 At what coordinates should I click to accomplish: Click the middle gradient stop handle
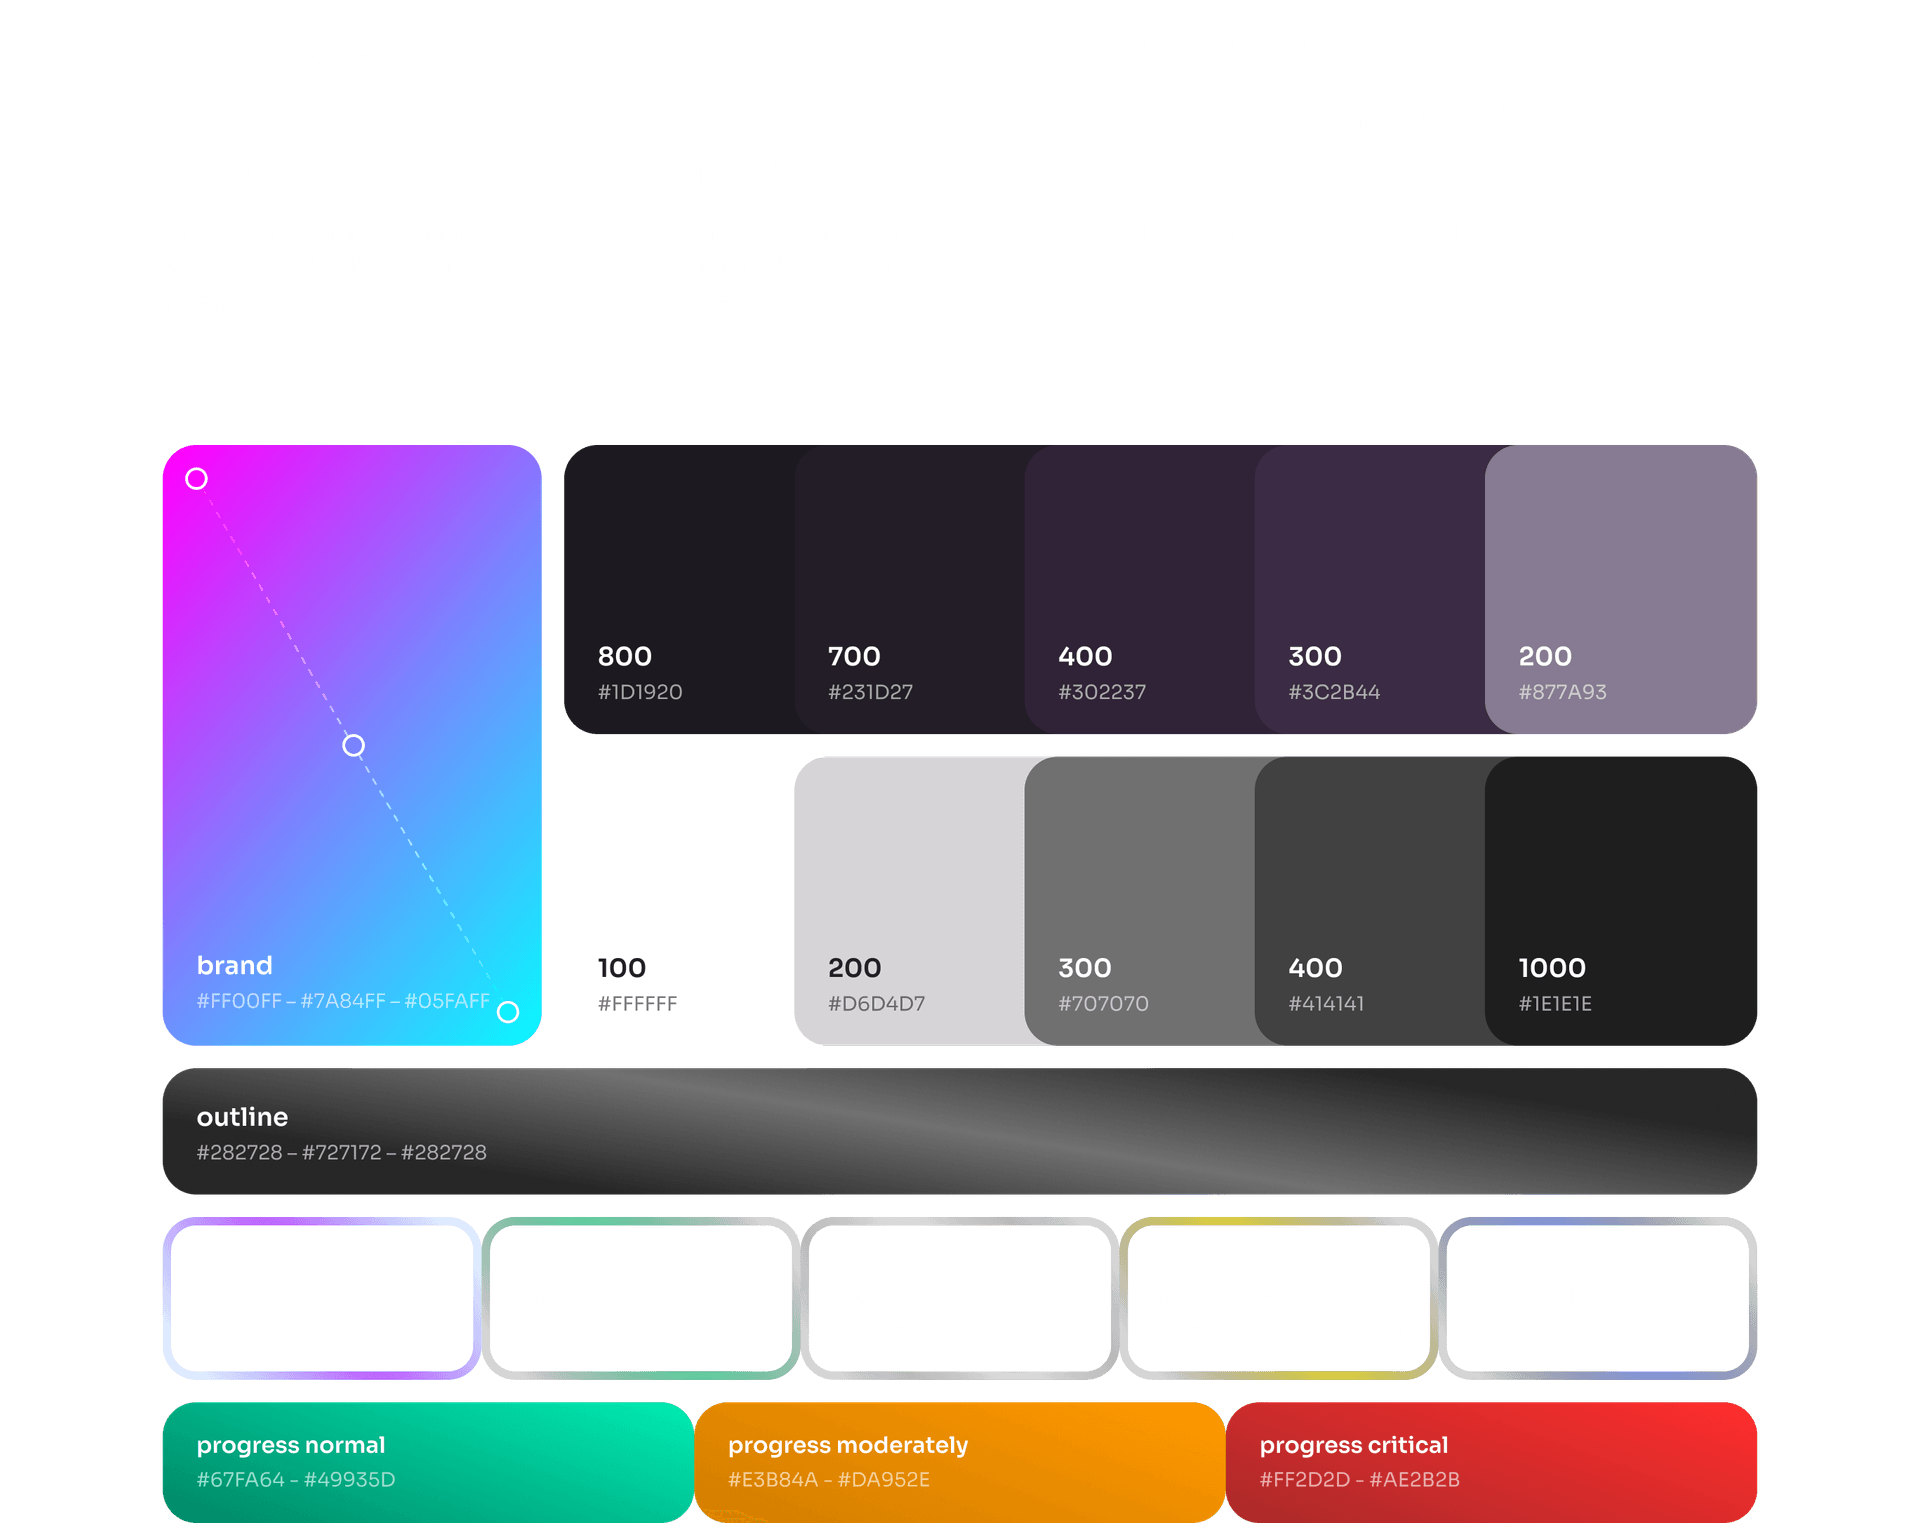353,745
